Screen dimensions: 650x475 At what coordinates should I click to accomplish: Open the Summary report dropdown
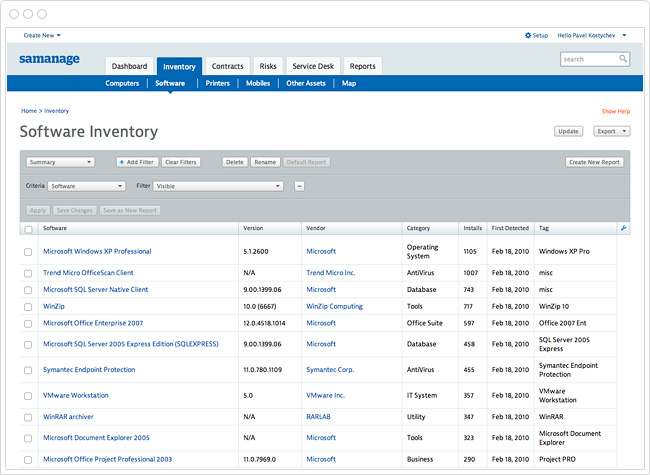(x=60, y=162)
